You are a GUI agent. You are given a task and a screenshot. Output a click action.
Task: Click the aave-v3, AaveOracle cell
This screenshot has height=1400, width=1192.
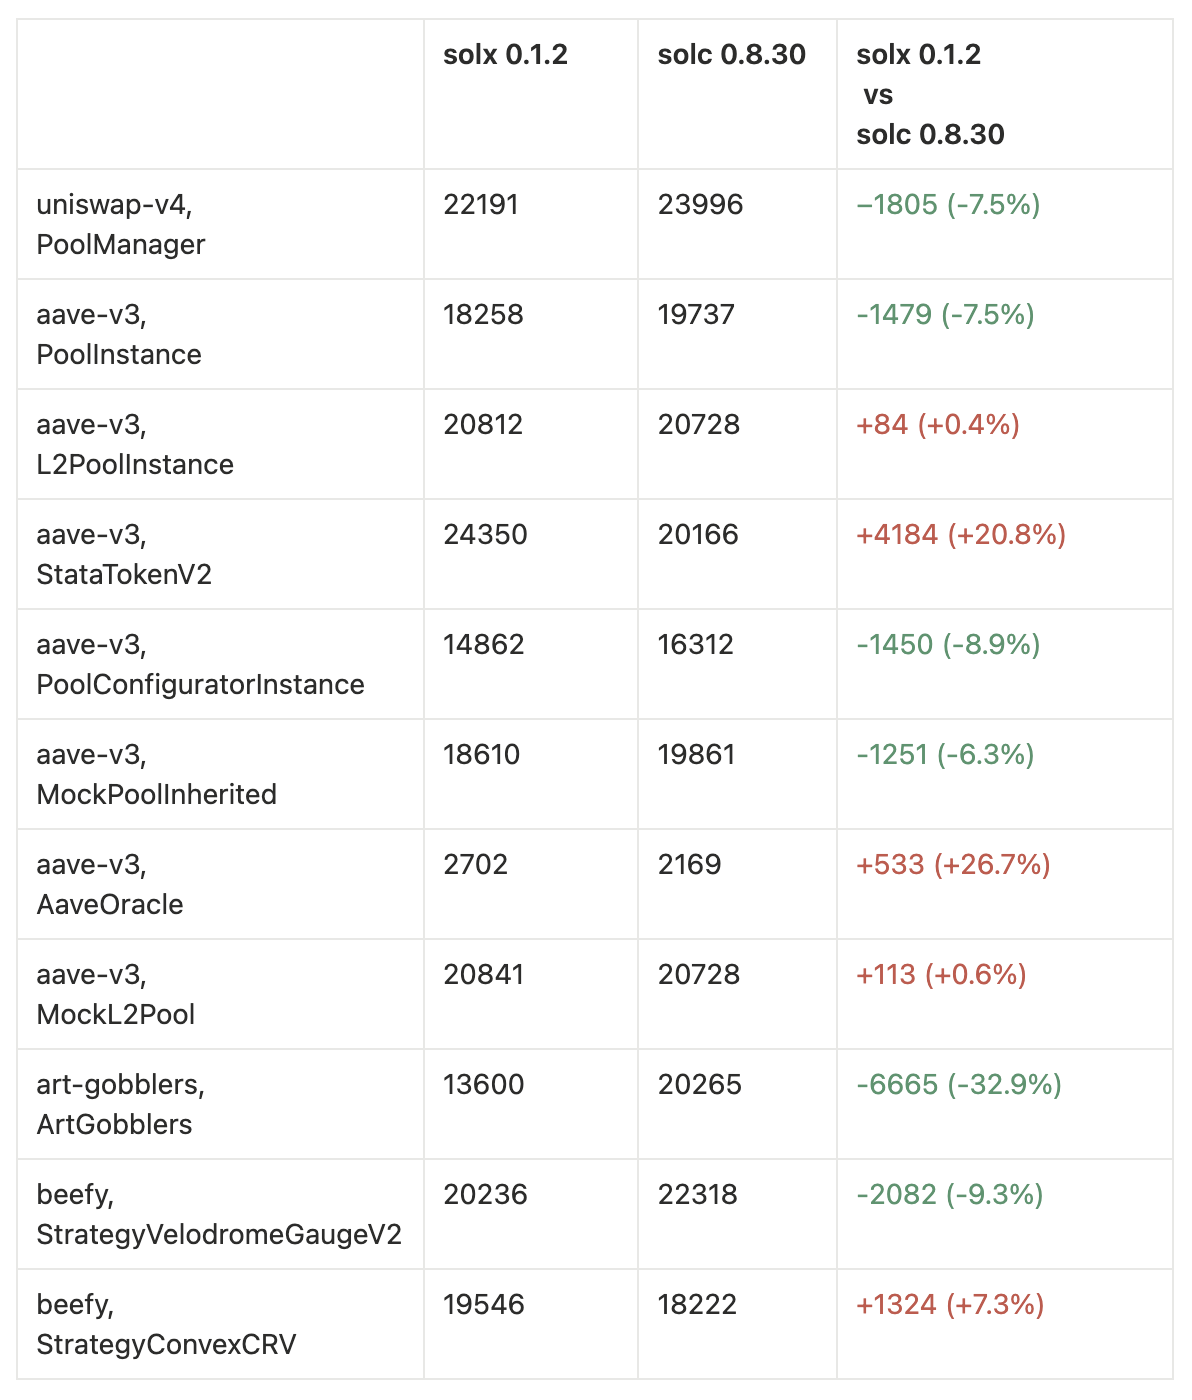click(109, 884)
